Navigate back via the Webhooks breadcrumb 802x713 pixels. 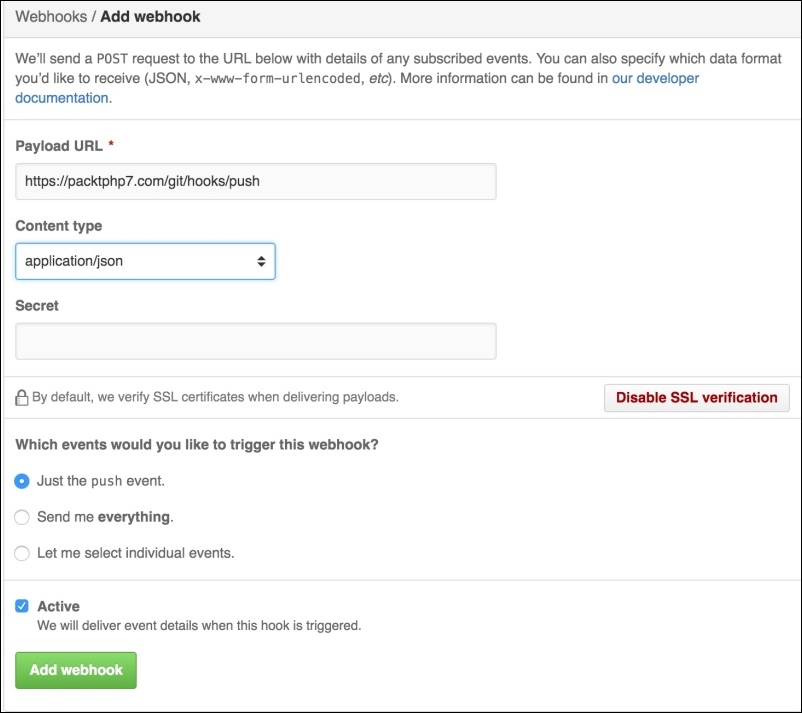[45, 16]
